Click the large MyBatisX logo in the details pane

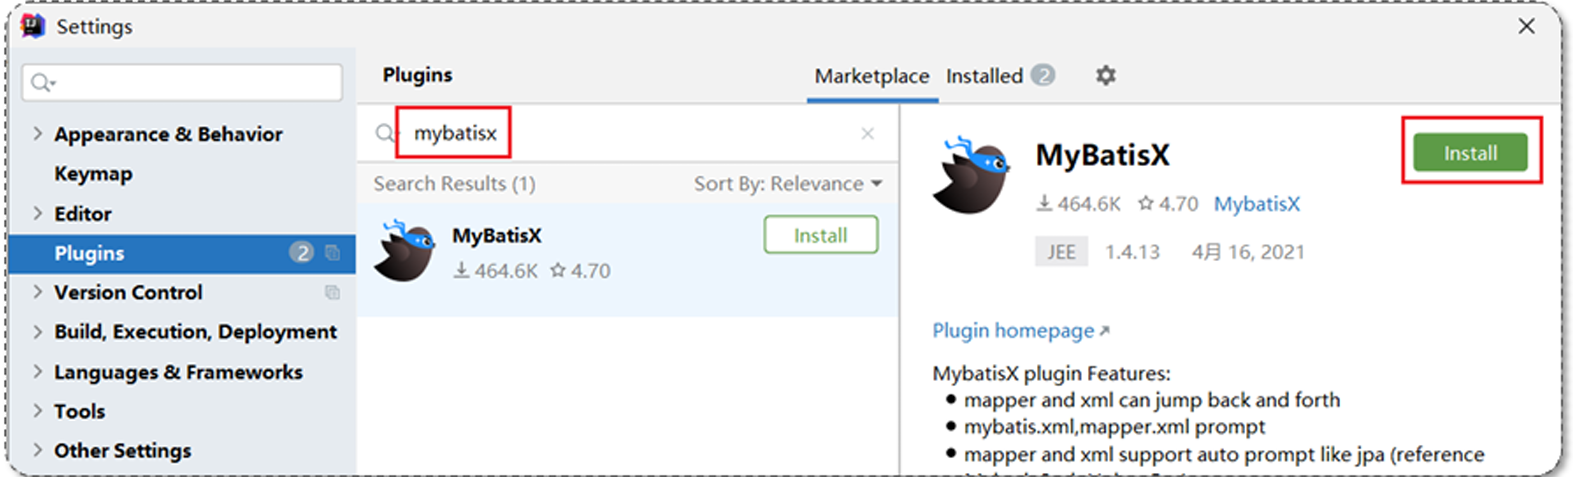coord(970,175)
